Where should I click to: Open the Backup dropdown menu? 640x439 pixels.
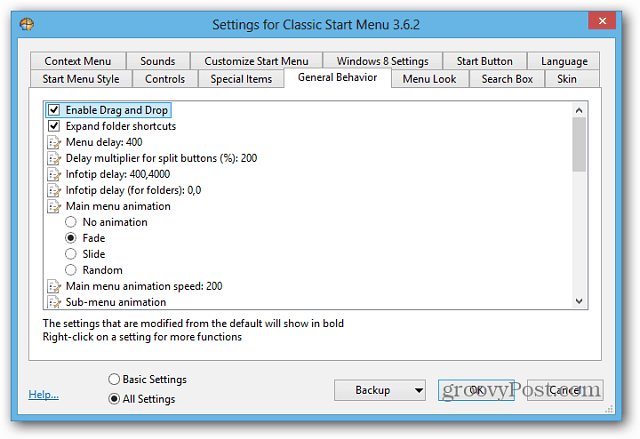[380, 390]
